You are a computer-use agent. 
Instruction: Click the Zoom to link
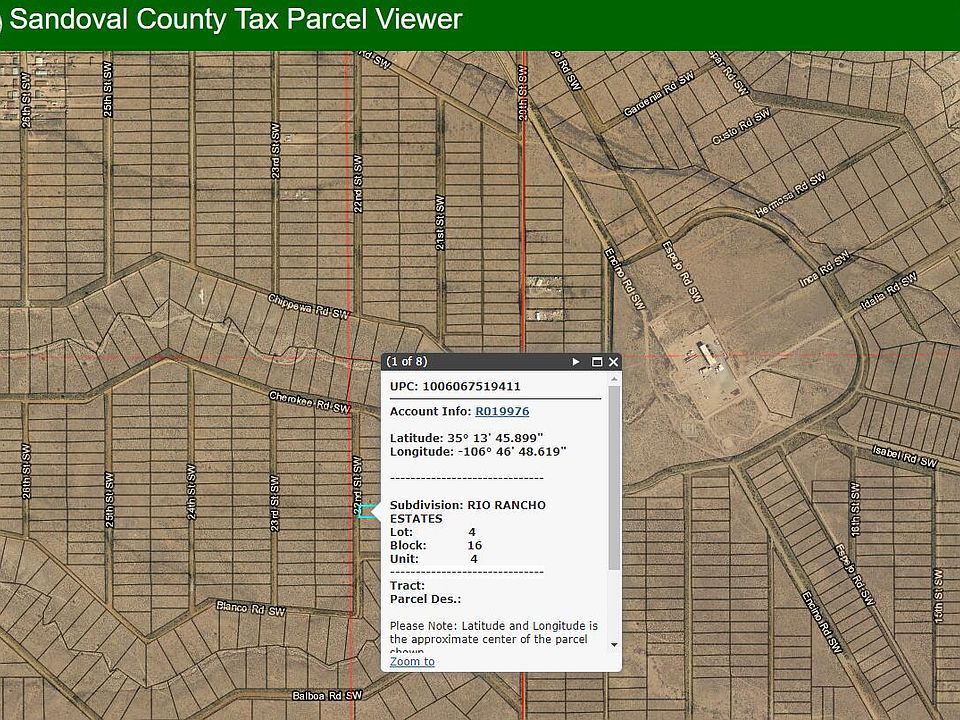pyautogui.click(x=412, y=661)
